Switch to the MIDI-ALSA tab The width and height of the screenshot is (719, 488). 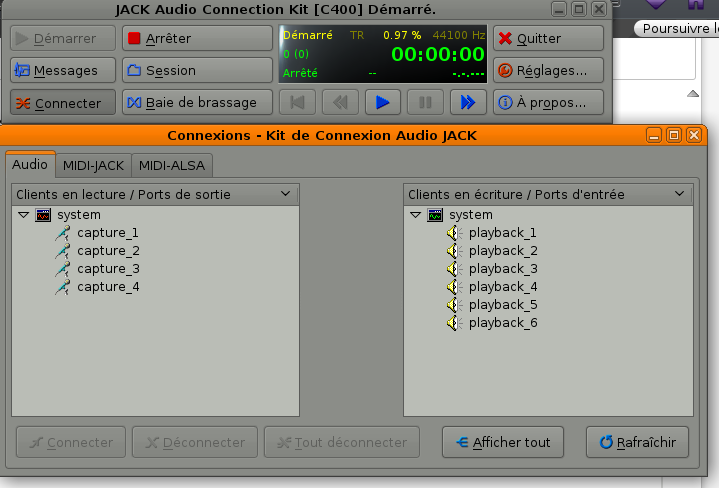click(171, 165)
